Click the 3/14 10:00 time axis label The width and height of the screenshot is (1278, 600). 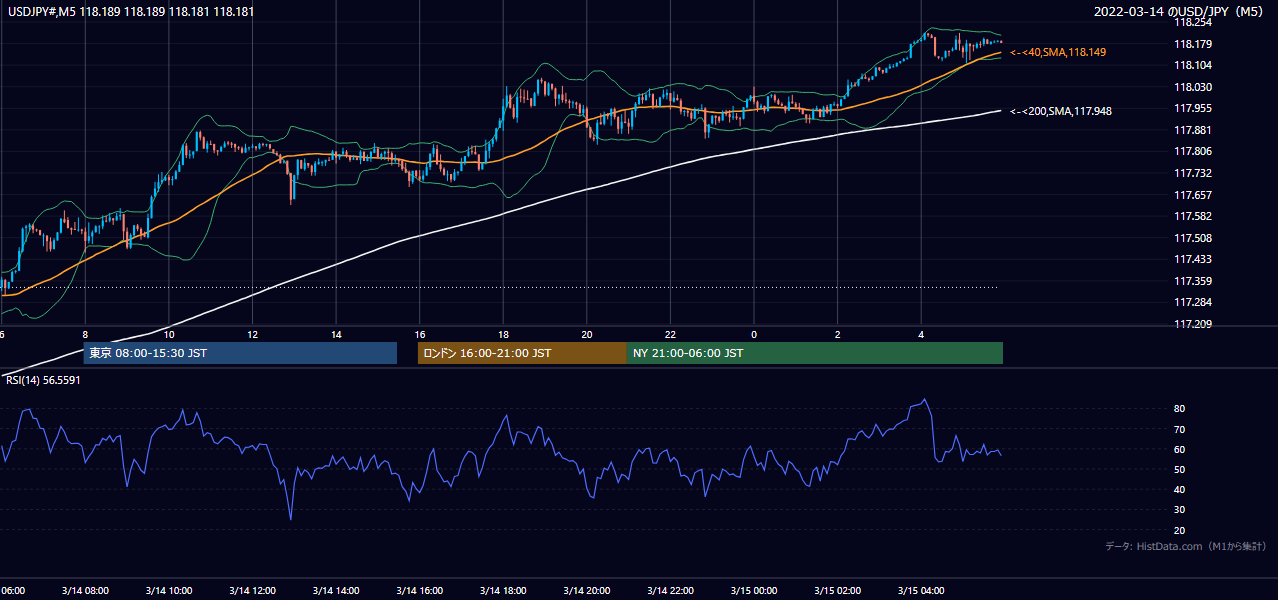coord(168,591)
